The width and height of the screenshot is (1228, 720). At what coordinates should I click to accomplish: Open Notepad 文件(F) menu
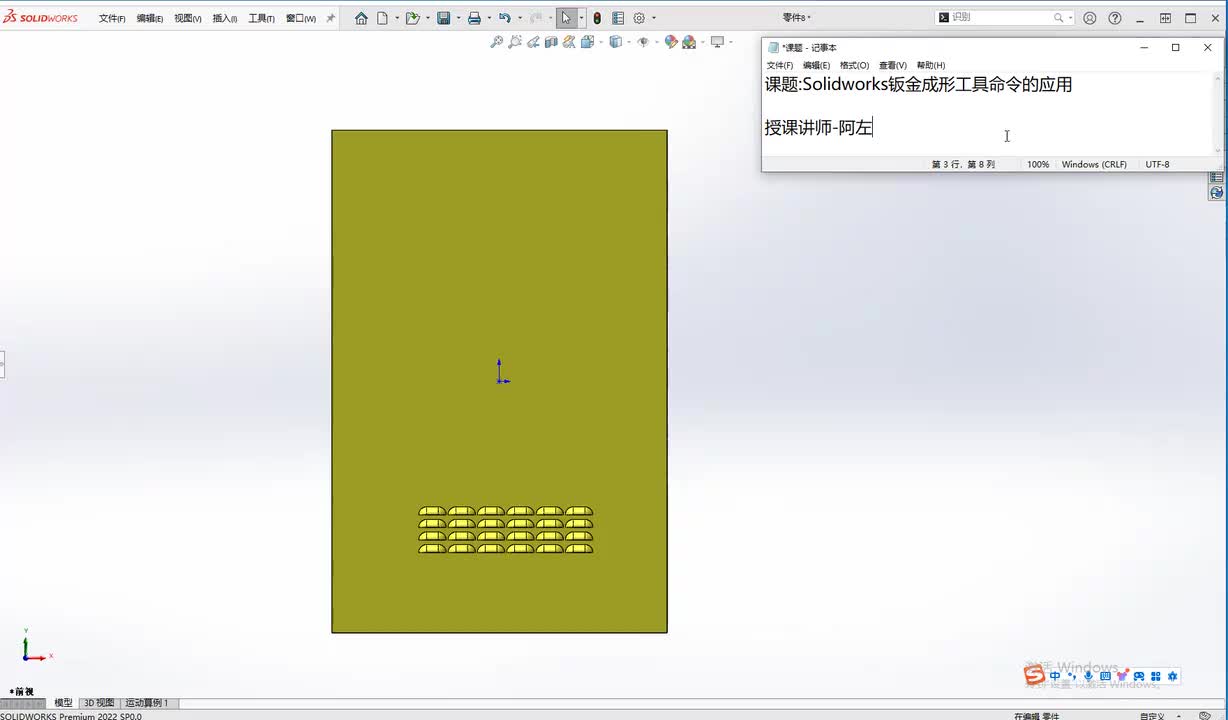click(780, 65)
